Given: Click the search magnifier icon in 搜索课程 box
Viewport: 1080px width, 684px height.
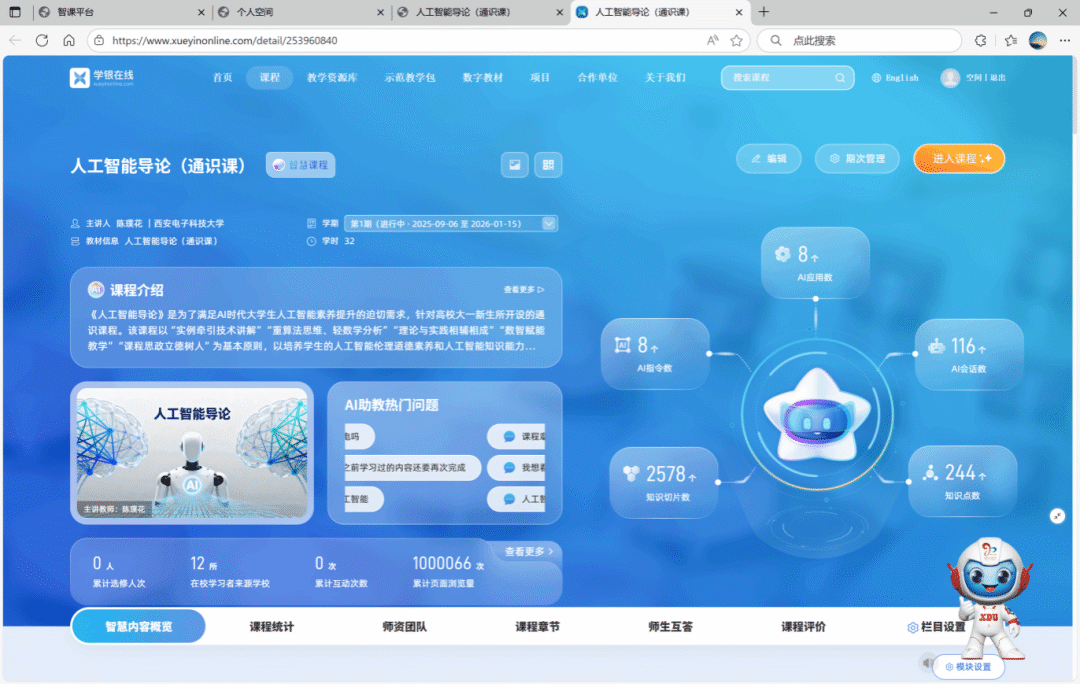Looking at the screenshot, I should pyautogui.click(x=840, y=78).
